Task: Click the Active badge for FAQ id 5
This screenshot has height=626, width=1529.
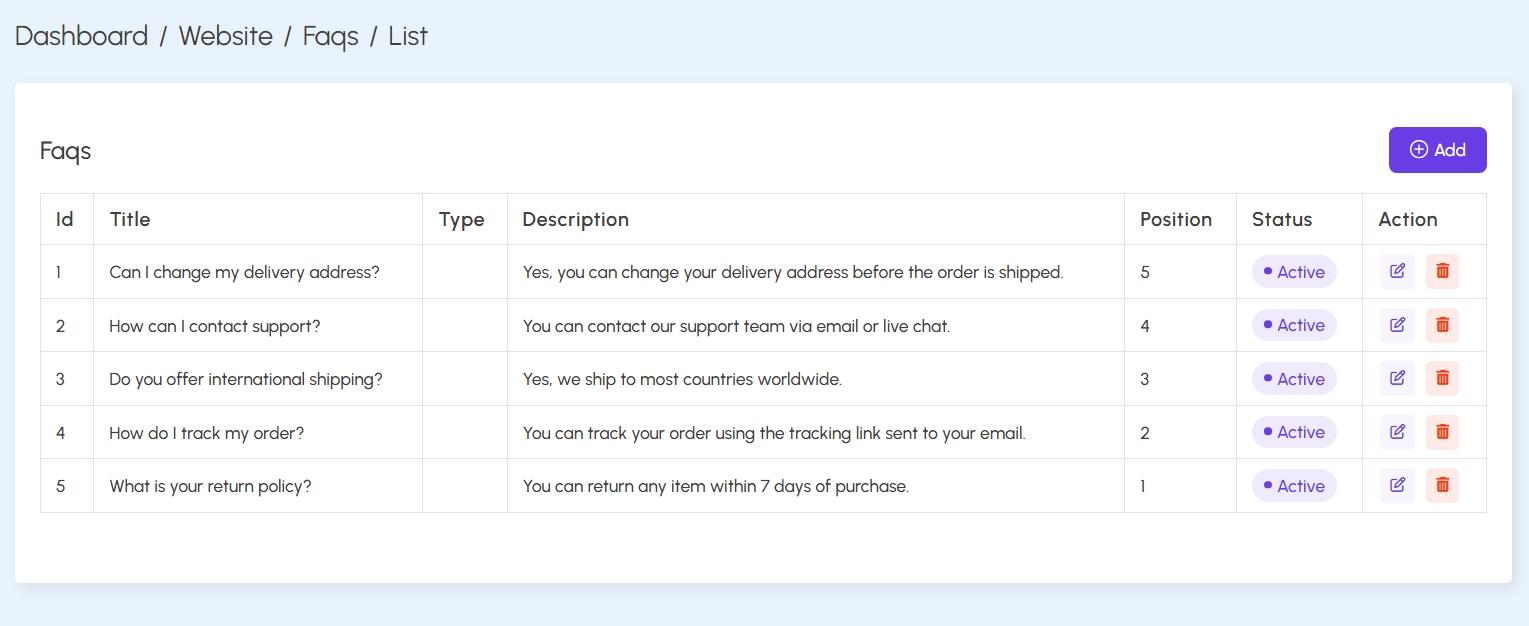Action: point(1294,486)
